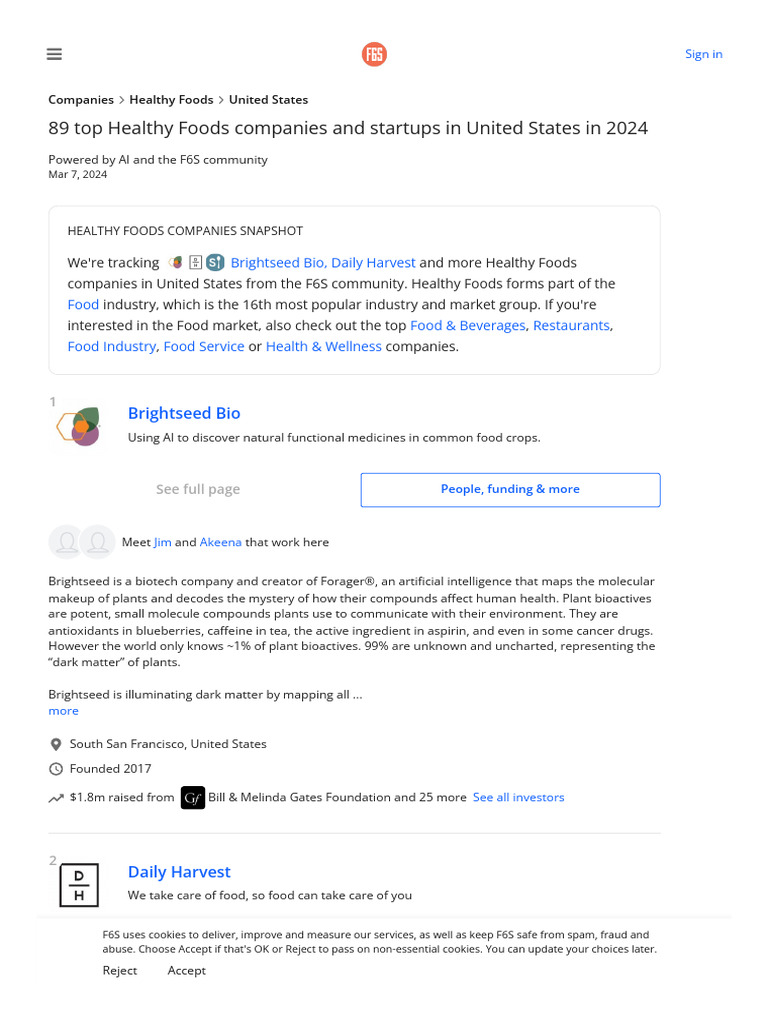Click the Gates Foundation investor icon
The width and height of the screenshot is (768, 1024).
(x=193, y=797)
